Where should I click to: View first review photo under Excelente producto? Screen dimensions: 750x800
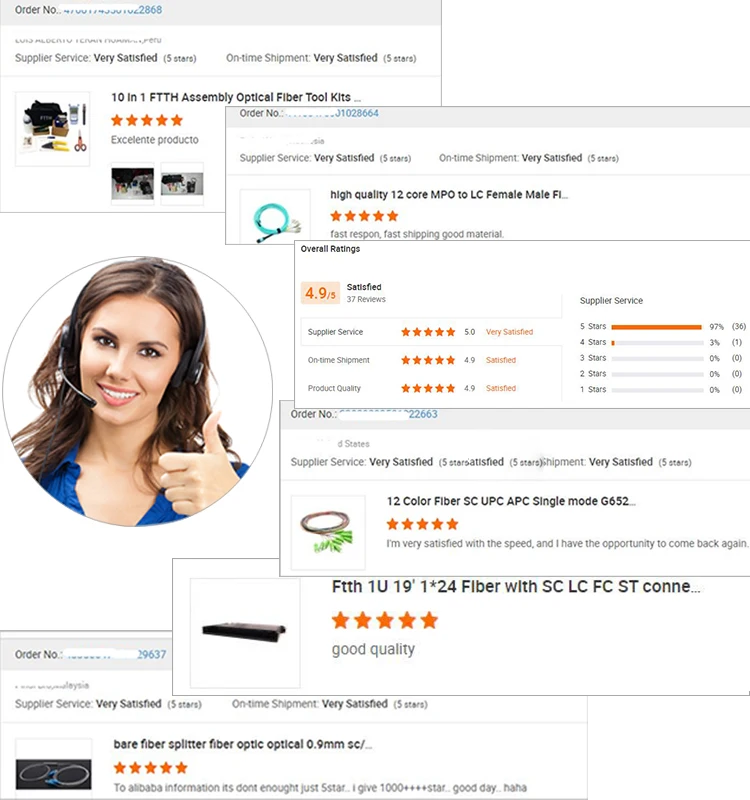[x=133, y=184]
